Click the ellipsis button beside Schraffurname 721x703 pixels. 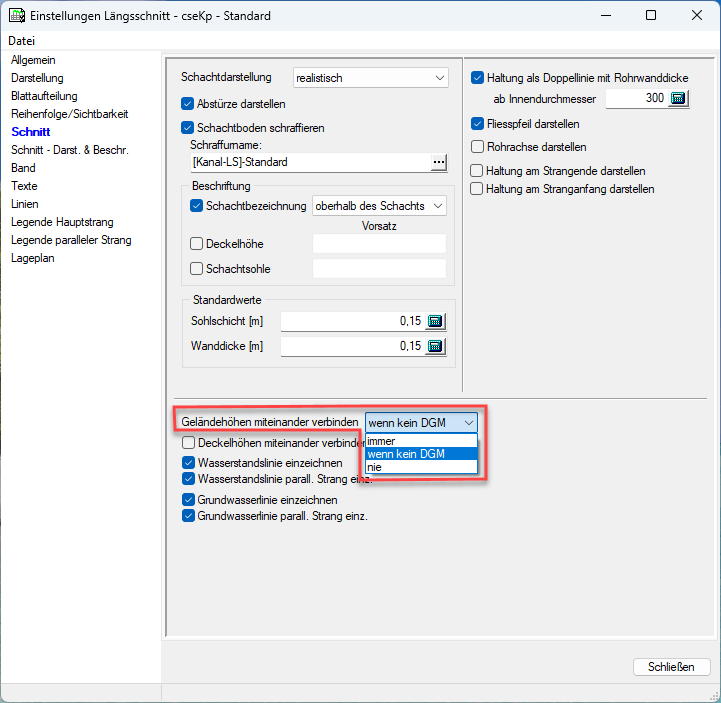click(x=438, y=162)
